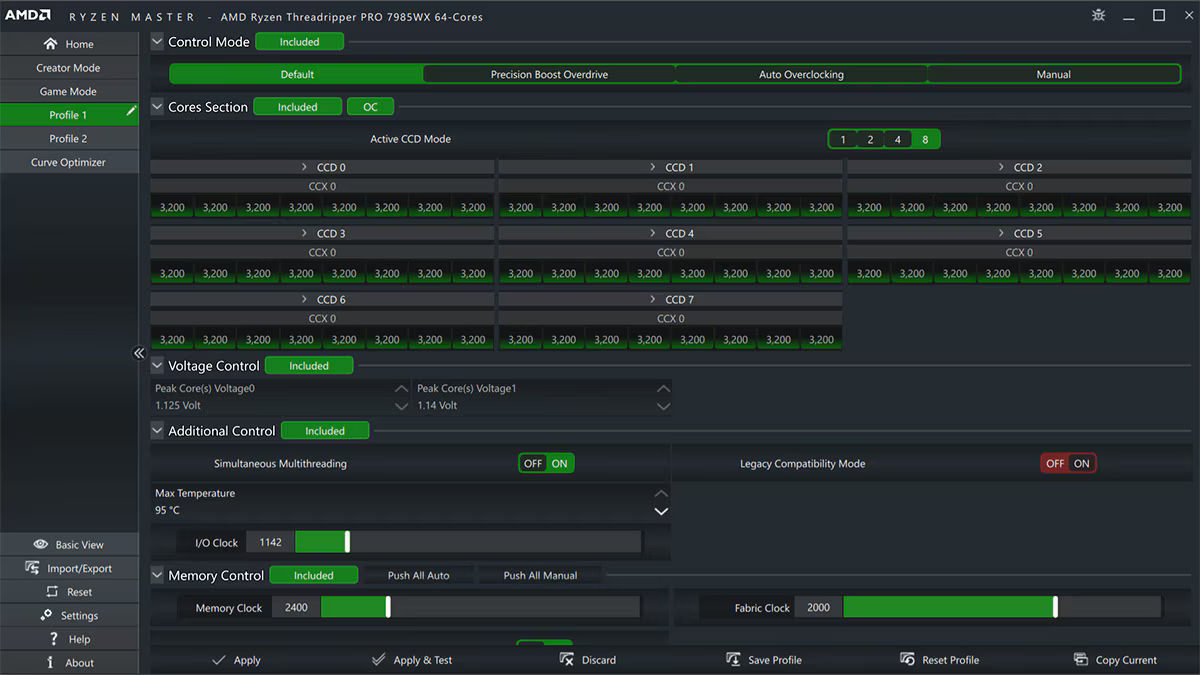
Task: Collapse the Additional Control section
Action: 158,431
